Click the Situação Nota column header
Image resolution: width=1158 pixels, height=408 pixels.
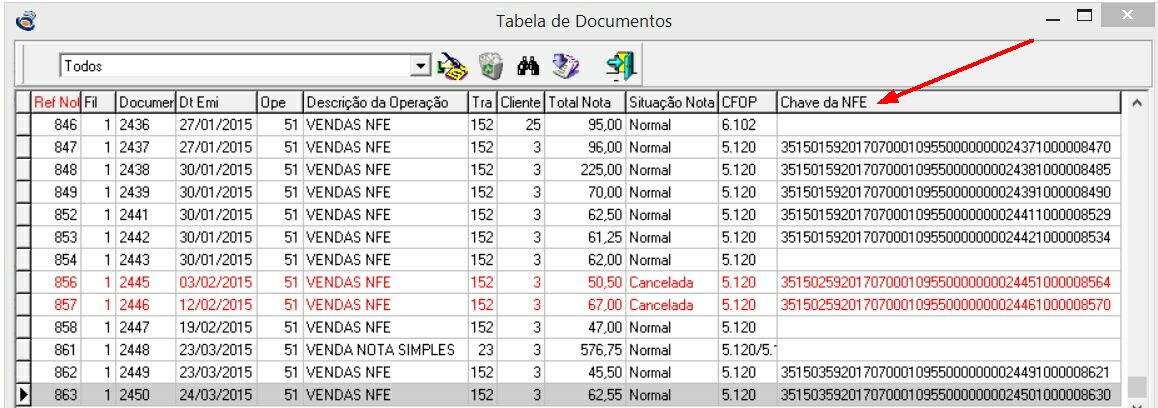pyautogui.click(x=672, y=103)
